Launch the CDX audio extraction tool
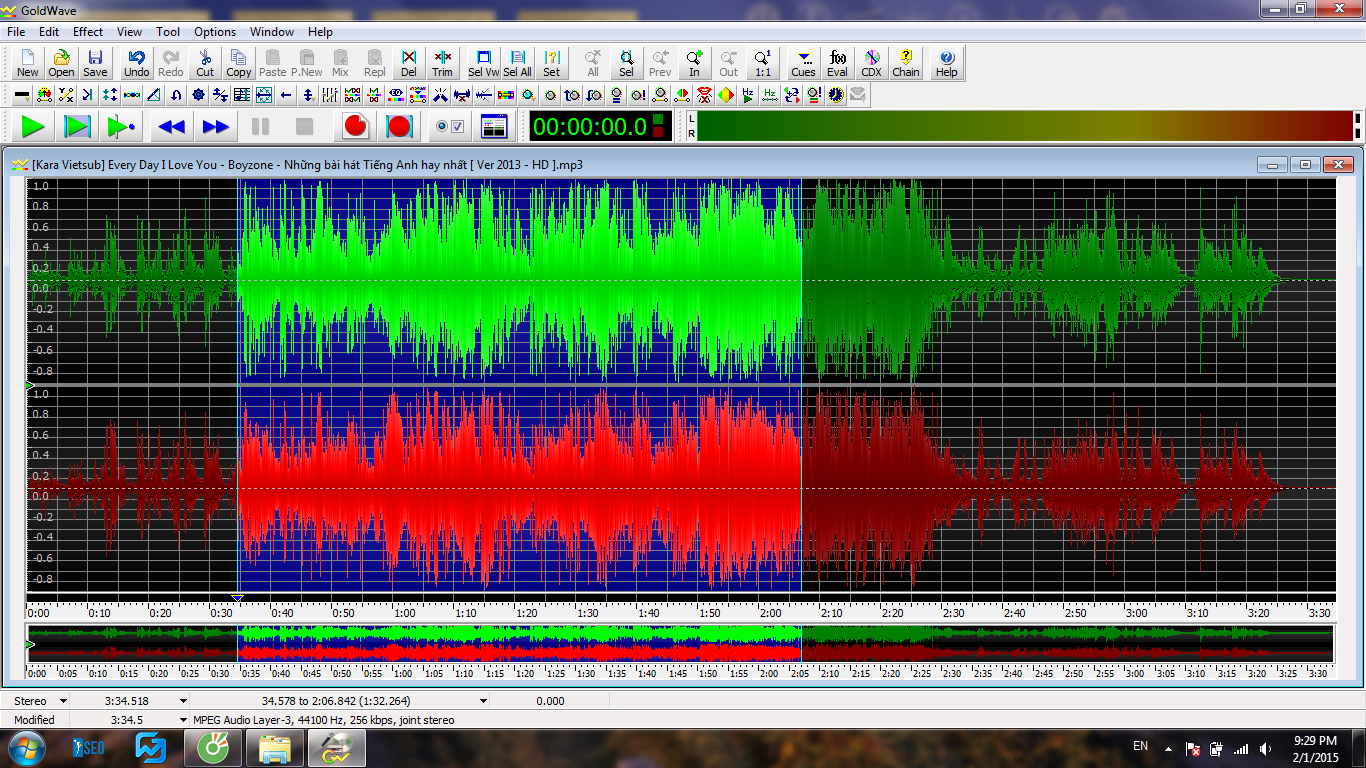 click(871, 63)
